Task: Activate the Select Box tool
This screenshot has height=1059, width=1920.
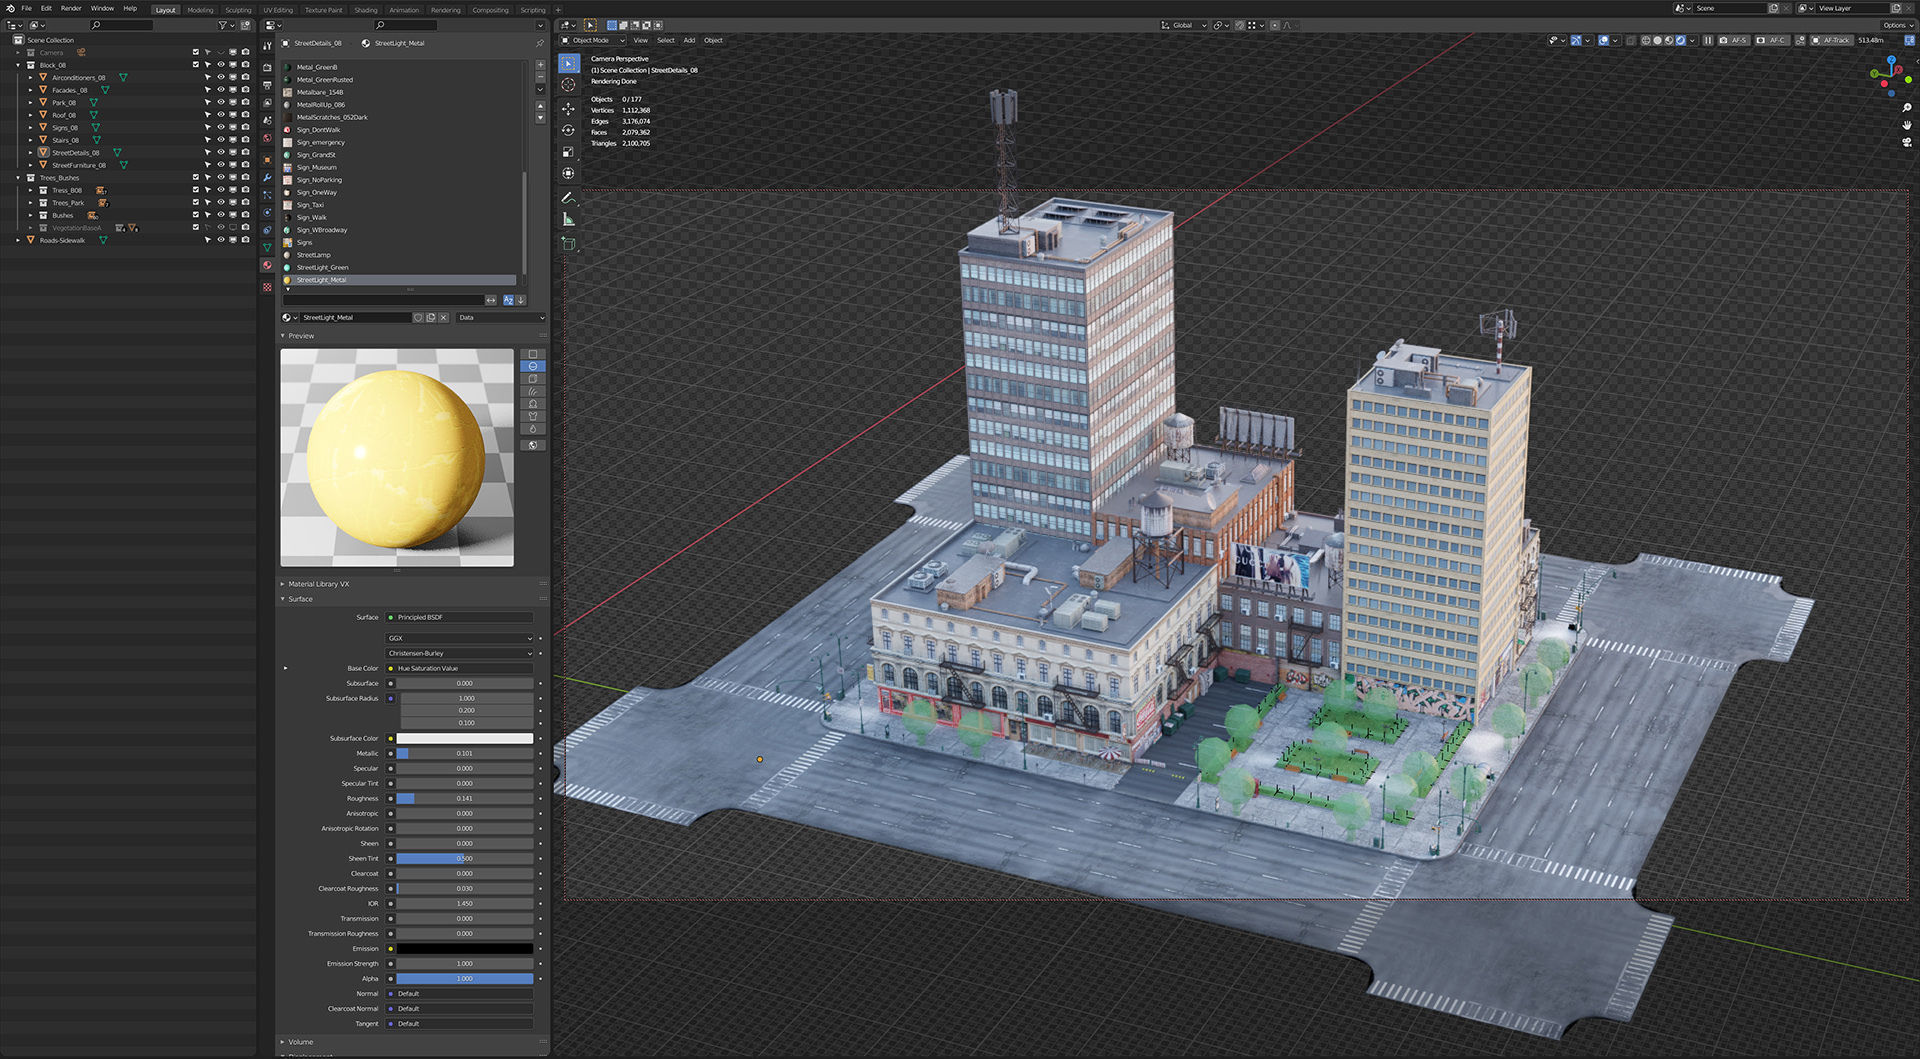Action: 568,63
